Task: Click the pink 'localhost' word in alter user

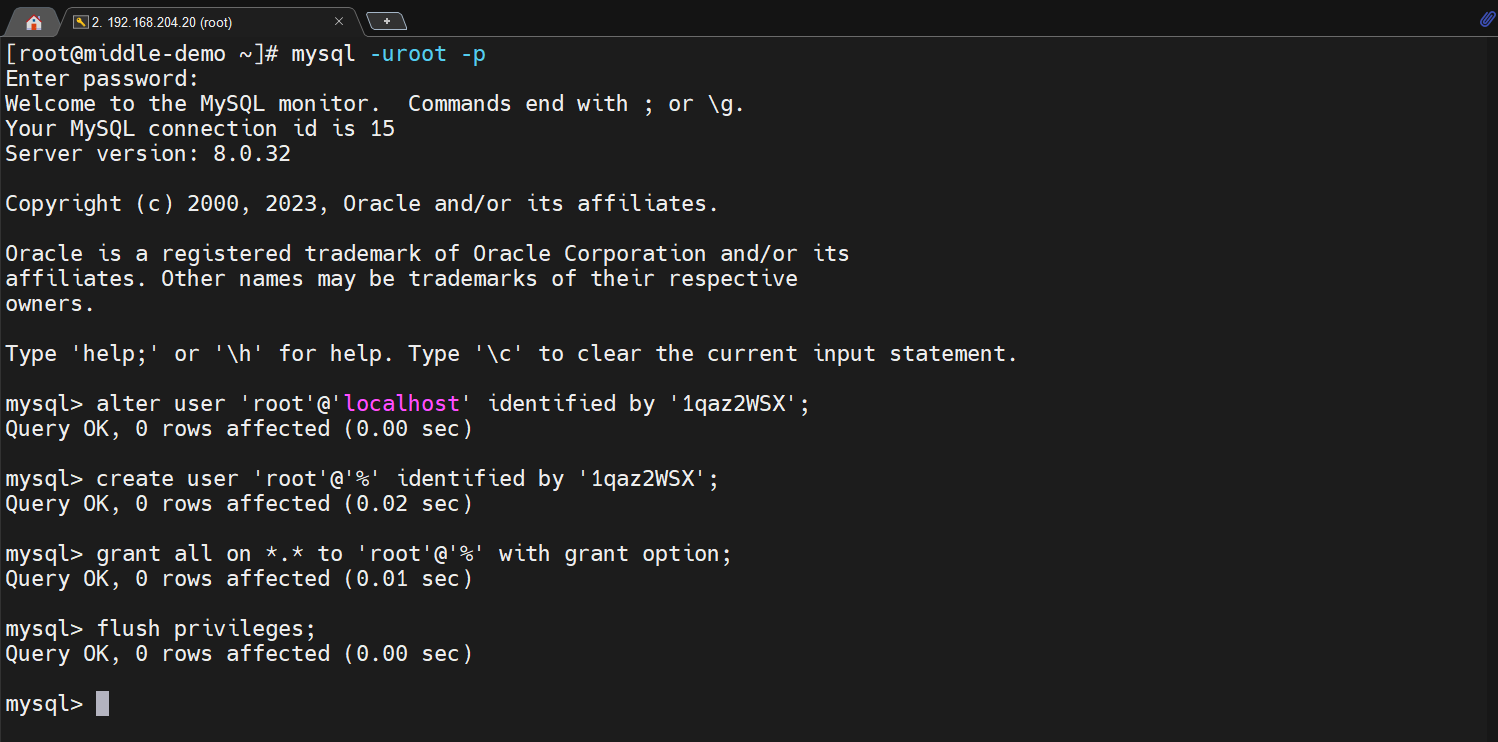Action: (x=402, y=404)
